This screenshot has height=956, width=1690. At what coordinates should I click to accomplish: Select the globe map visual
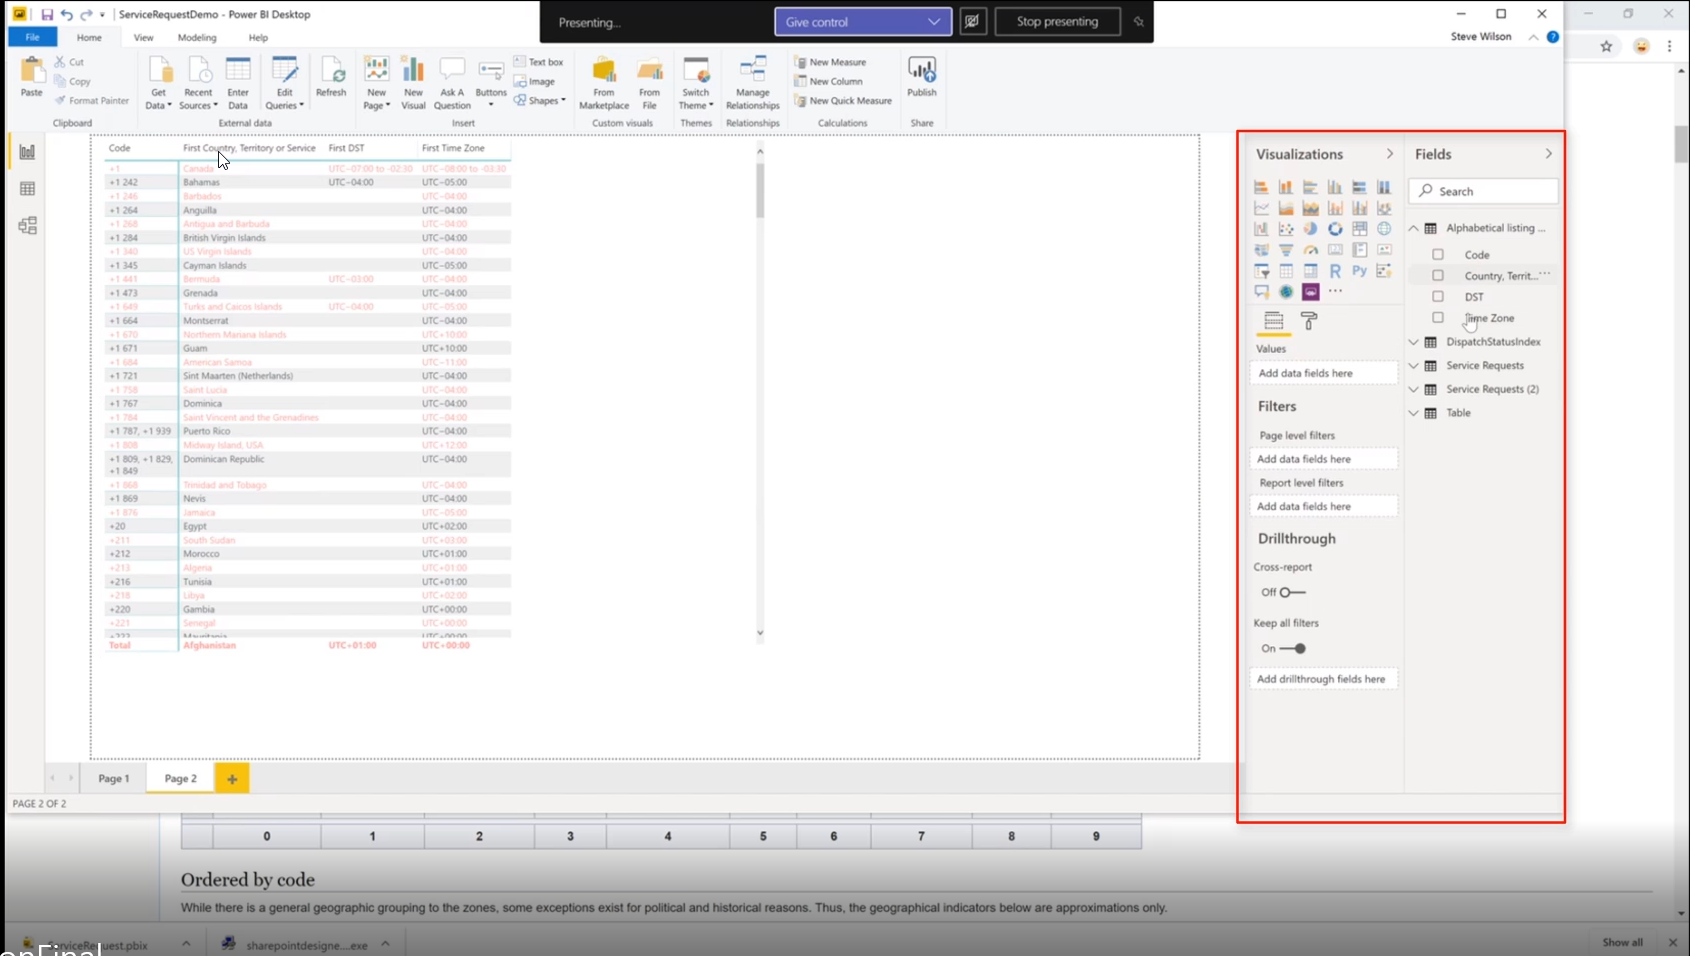point(1384,229)
